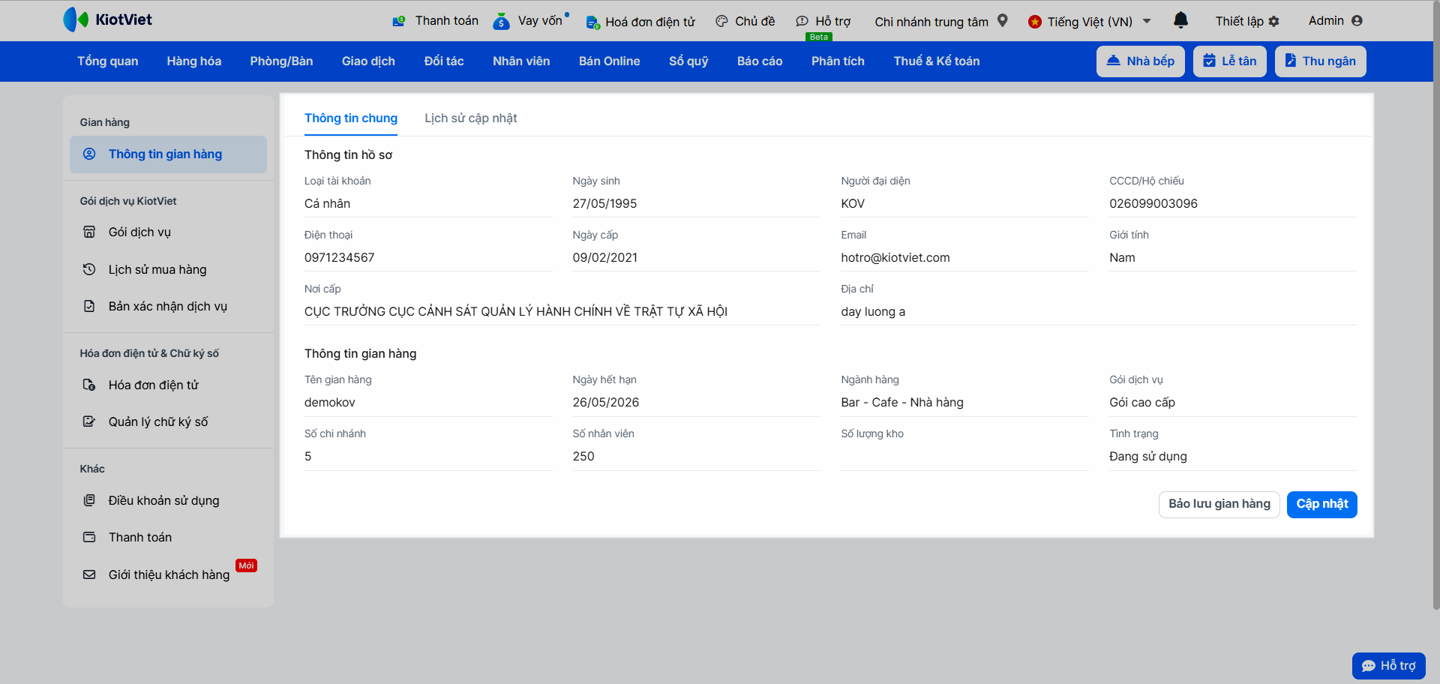Click the Chủ đề palette icon

click(x=721, y=21)
